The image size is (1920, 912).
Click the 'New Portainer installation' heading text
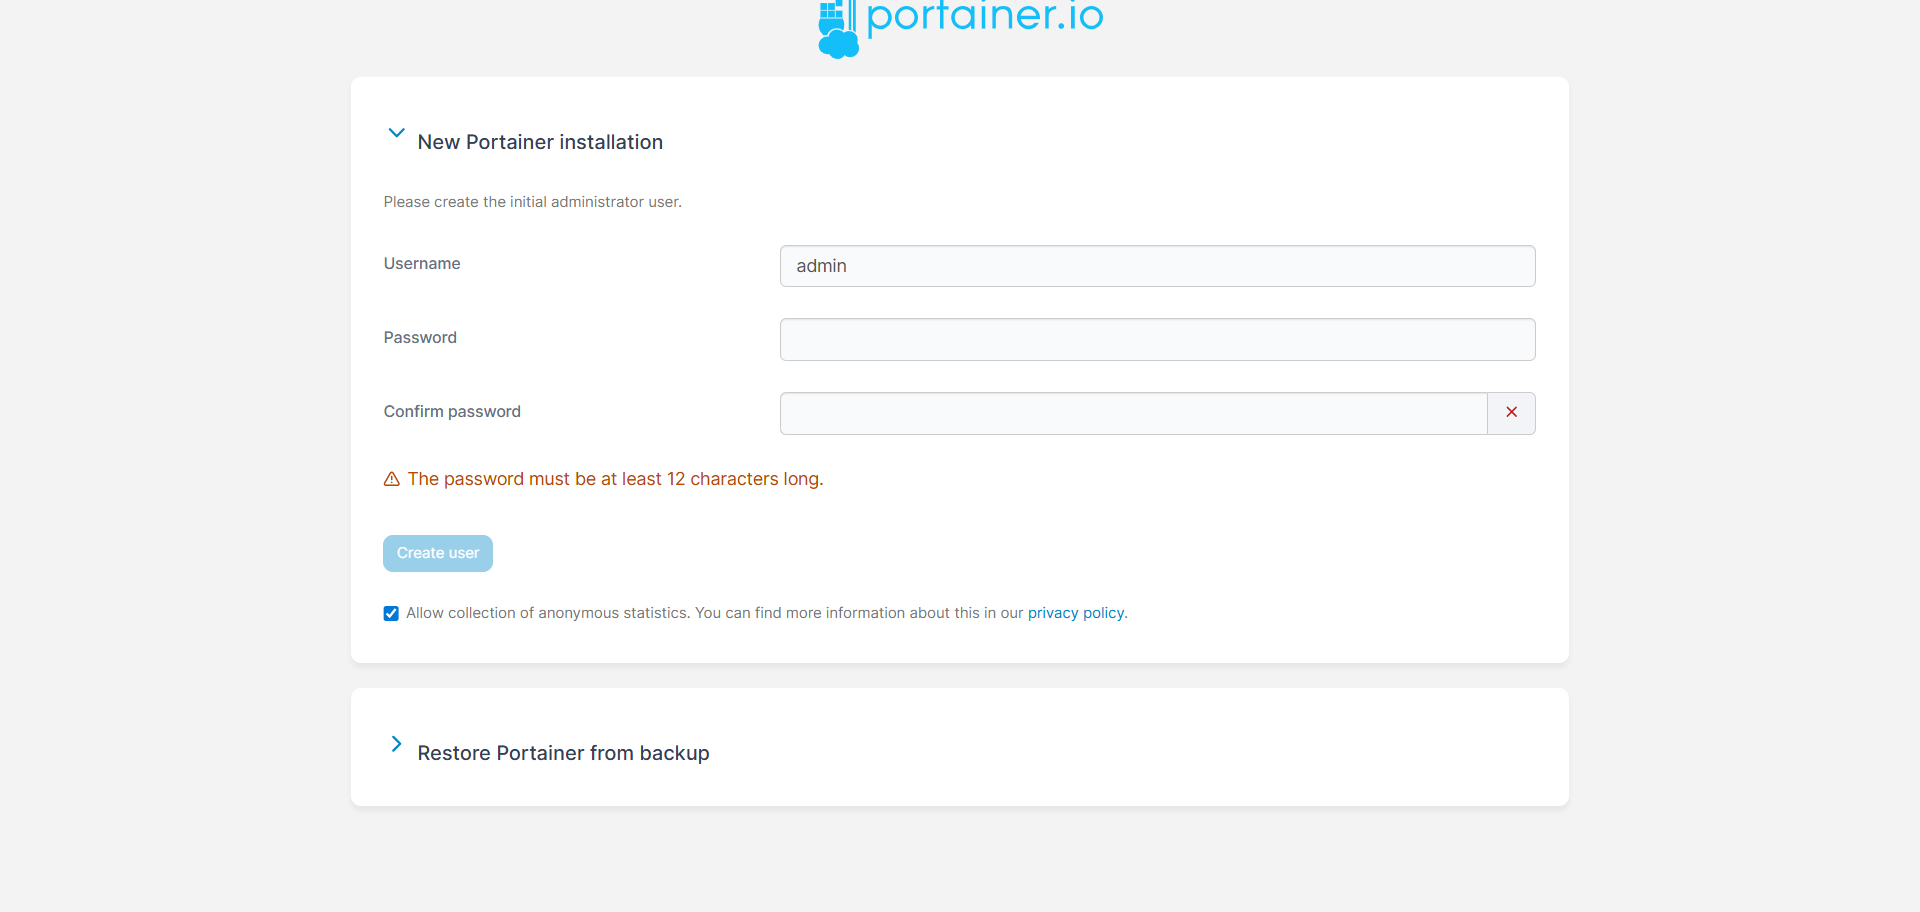pyautogui.click(x=540, y=142)
